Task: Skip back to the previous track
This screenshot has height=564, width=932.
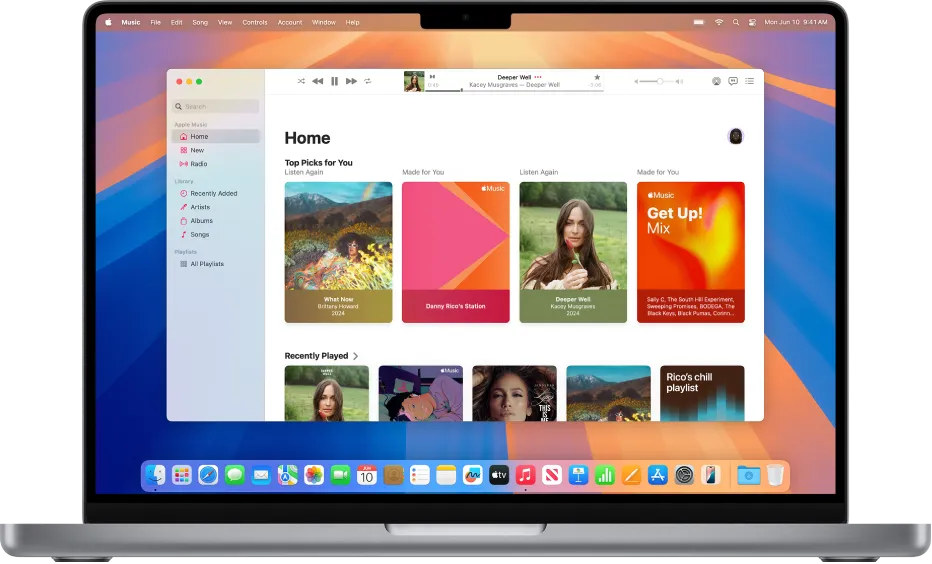Action: (318, 81)
